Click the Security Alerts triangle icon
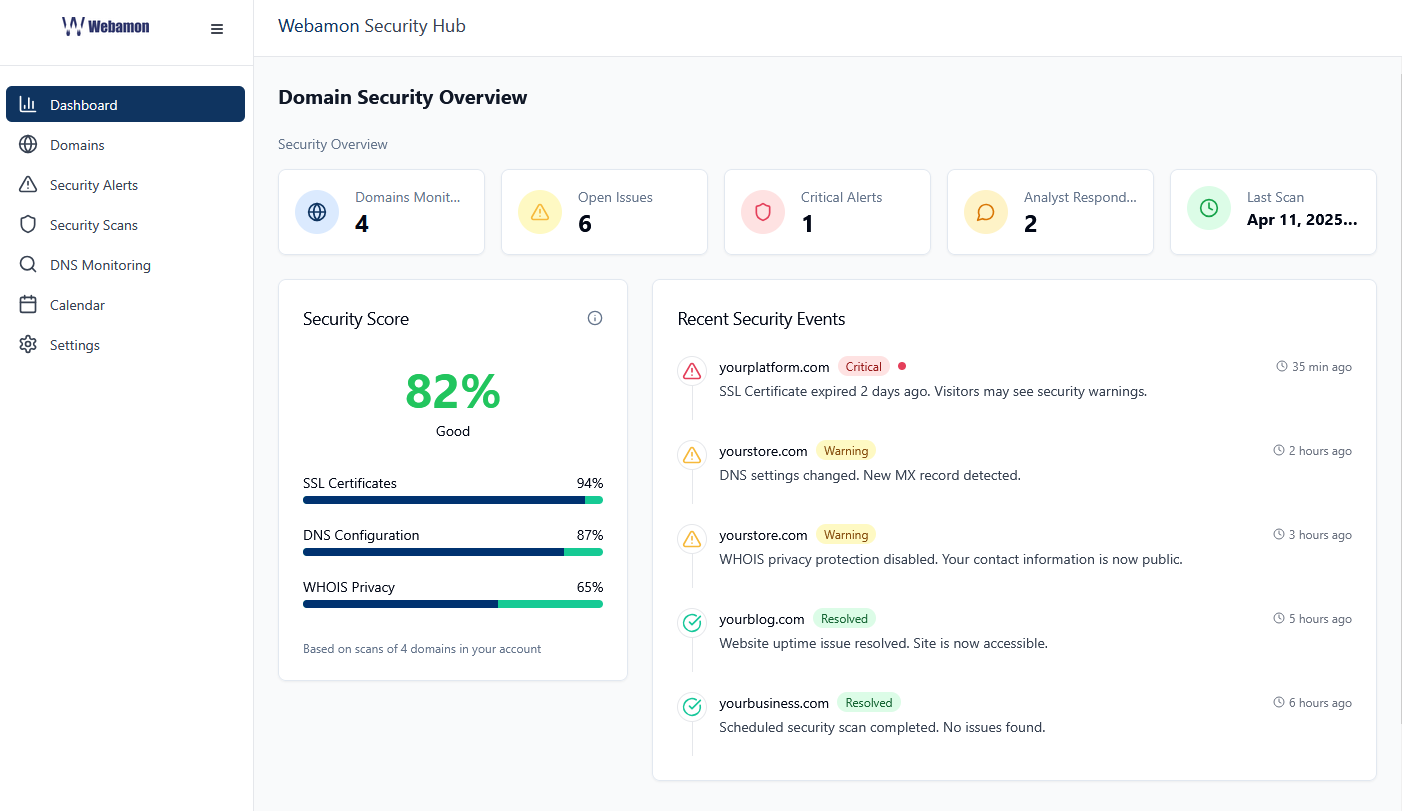This screenshot has height=811, width=1402. (x=28, y=185)
